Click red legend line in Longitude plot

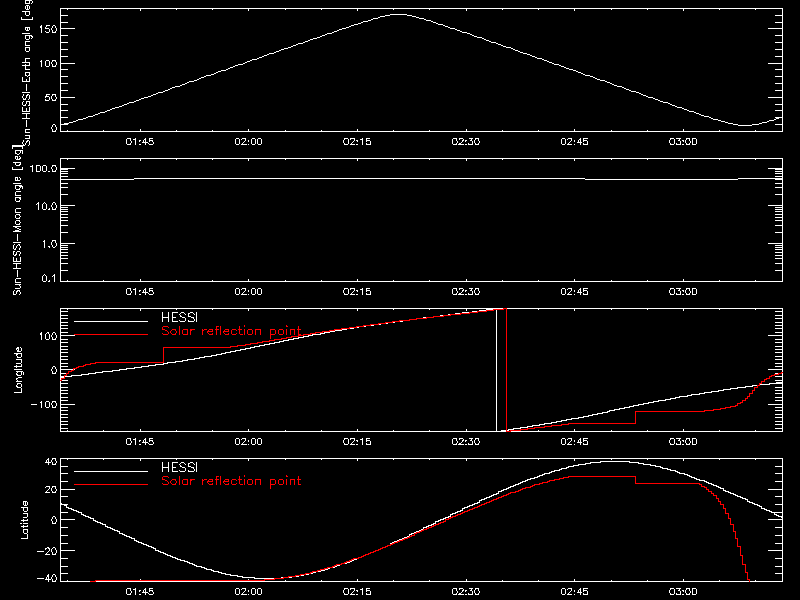click(x=111, y=335)
